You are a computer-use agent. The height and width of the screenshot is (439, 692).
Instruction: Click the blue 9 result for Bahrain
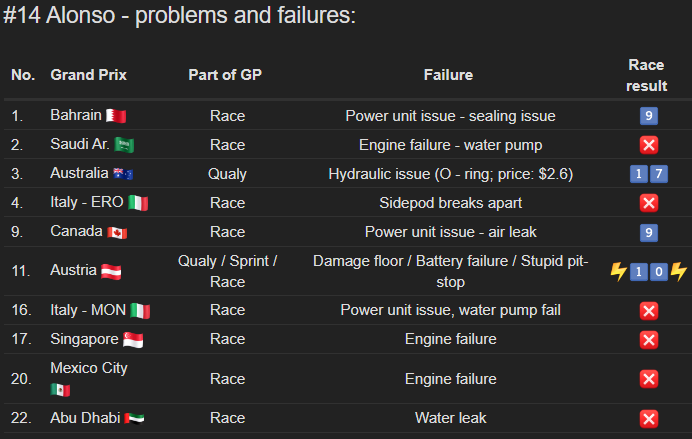pos(648,116)
